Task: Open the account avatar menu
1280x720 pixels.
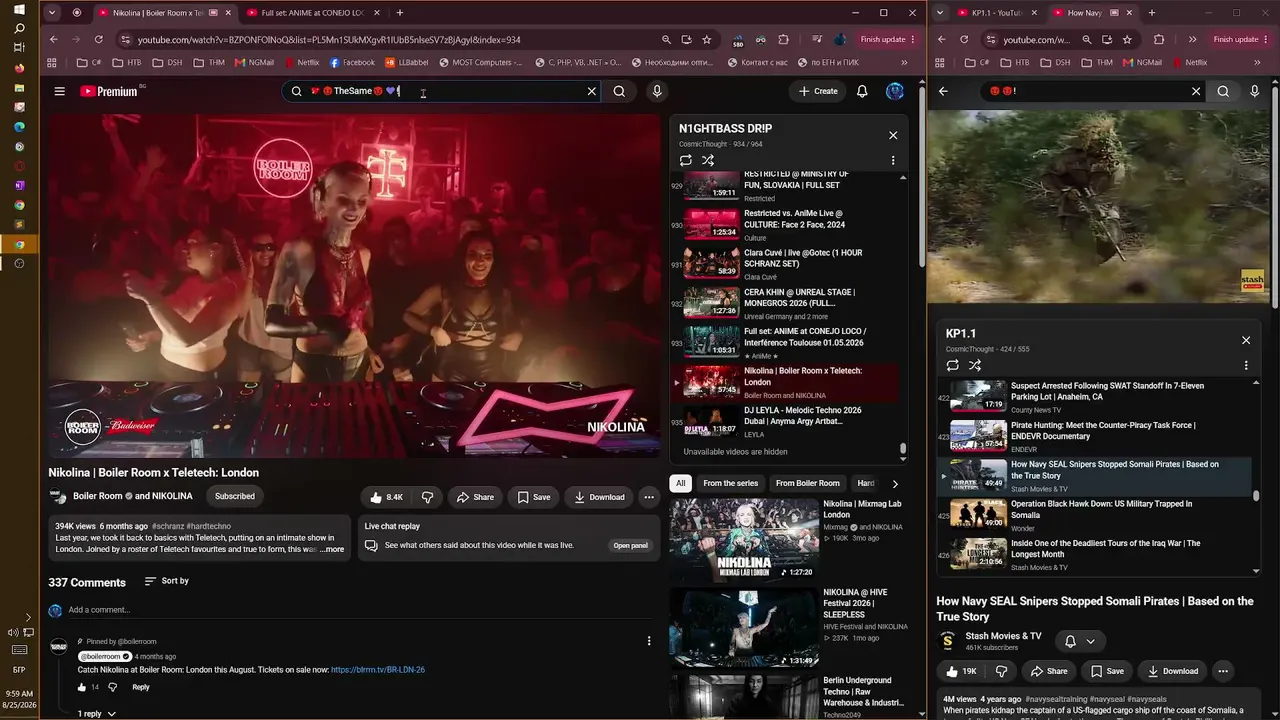Action: [x=895, y=91]
